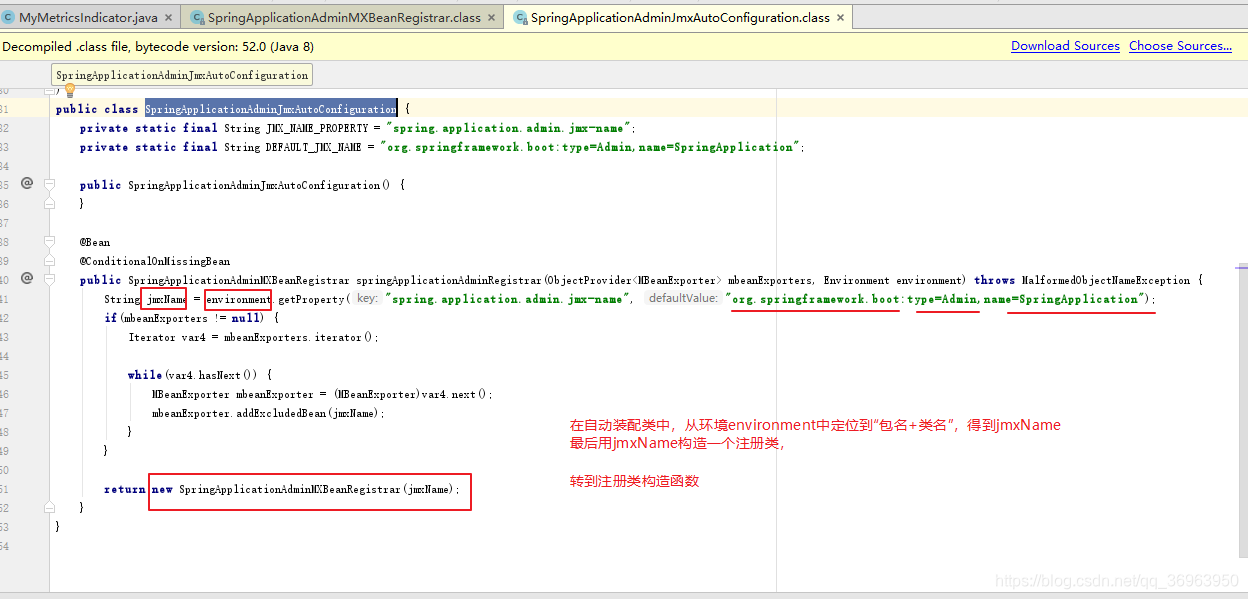Click the class icon on SpringApplicationAdminJmxAutoConfiguration.class tab

pyautogui.click(x=520, y=18)
